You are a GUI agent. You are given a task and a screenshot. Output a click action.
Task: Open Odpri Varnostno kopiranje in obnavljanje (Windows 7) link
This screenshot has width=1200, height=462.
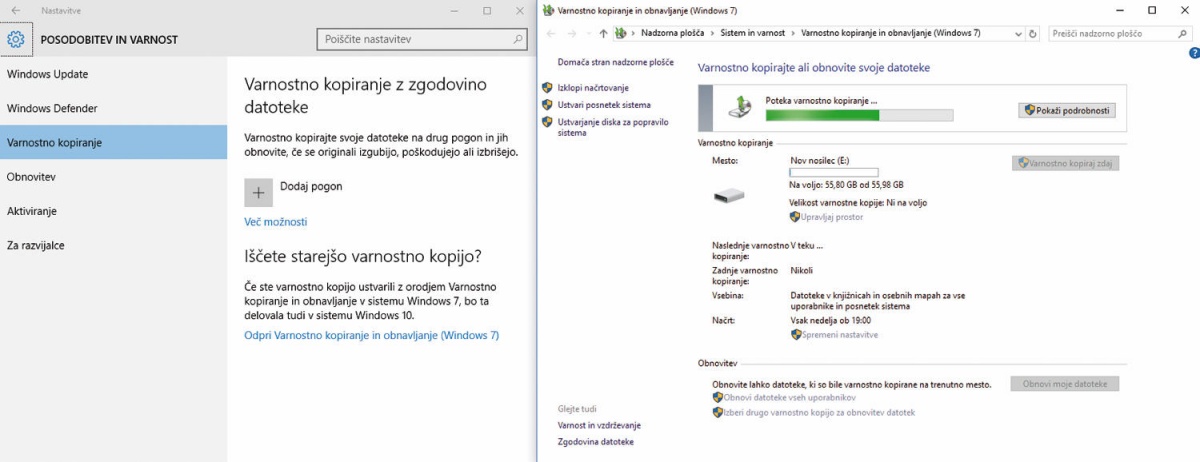coord(372,336)
